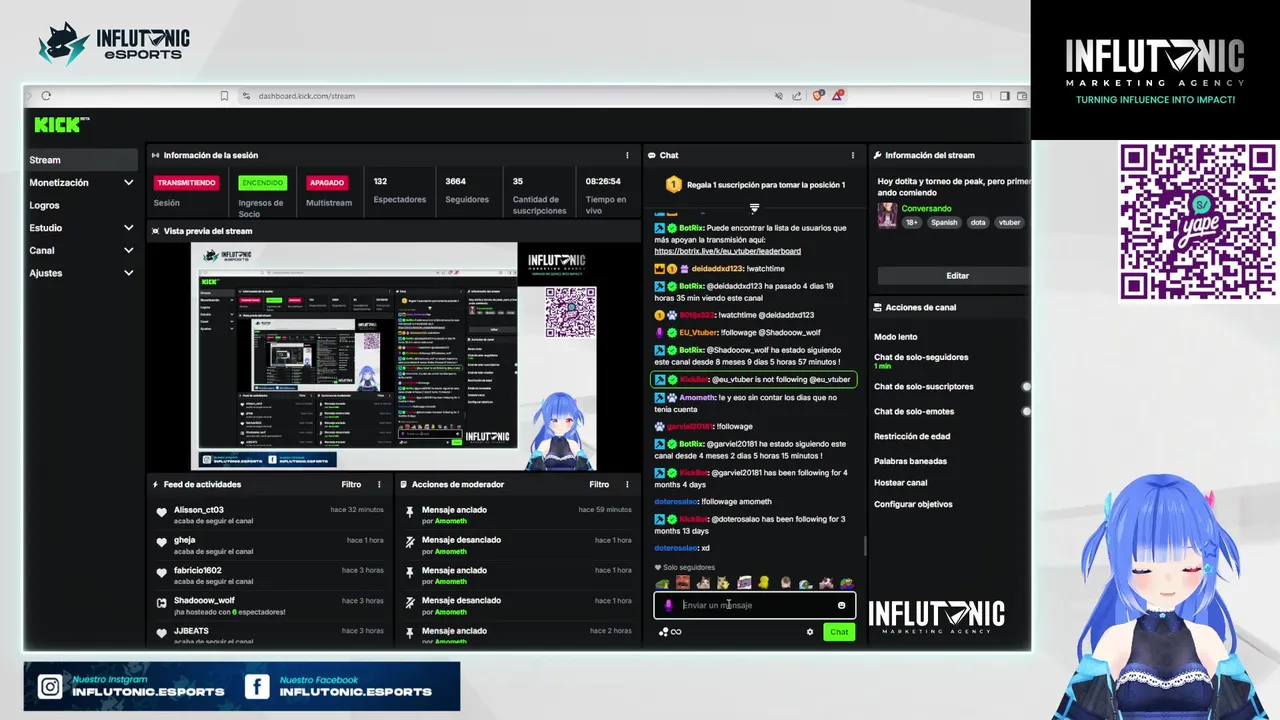Image resolution: width=1280 pixels, height=720 pixels.
Task: Open Restricción de edad setting
Action: [x=912, y=436]
